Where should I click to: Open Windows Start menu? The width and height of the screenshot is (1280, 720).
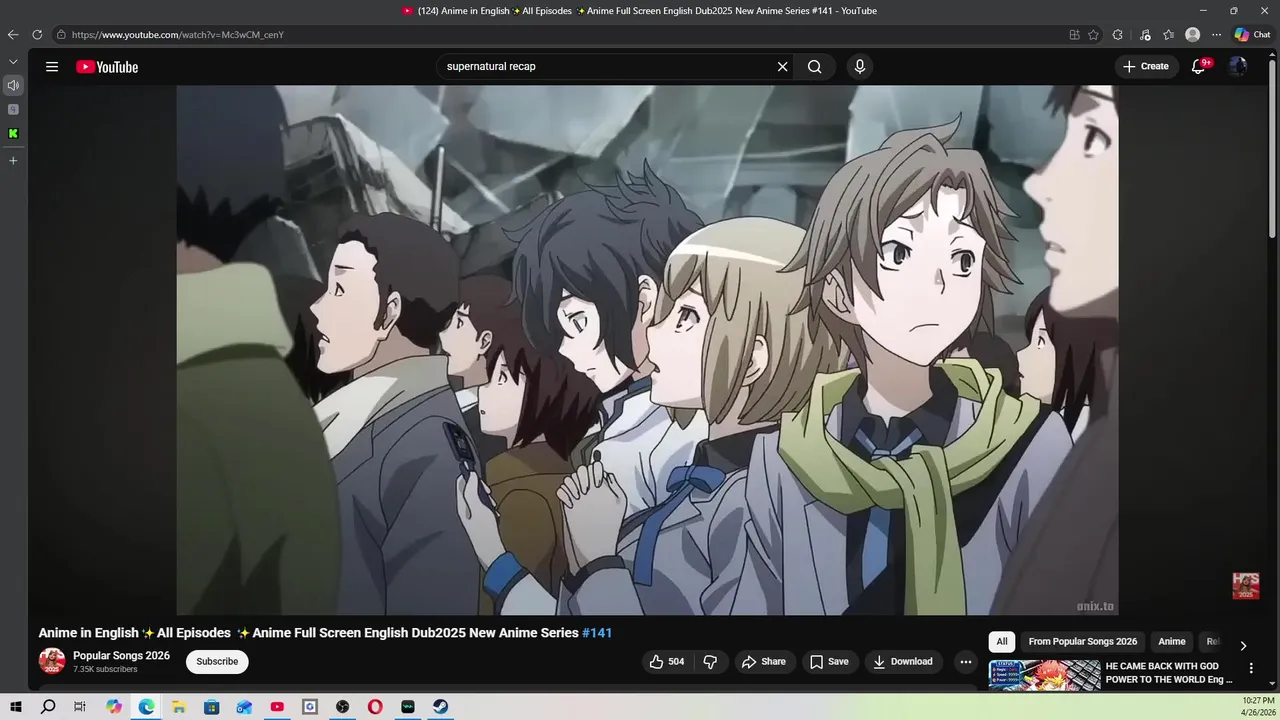[16, 707]
